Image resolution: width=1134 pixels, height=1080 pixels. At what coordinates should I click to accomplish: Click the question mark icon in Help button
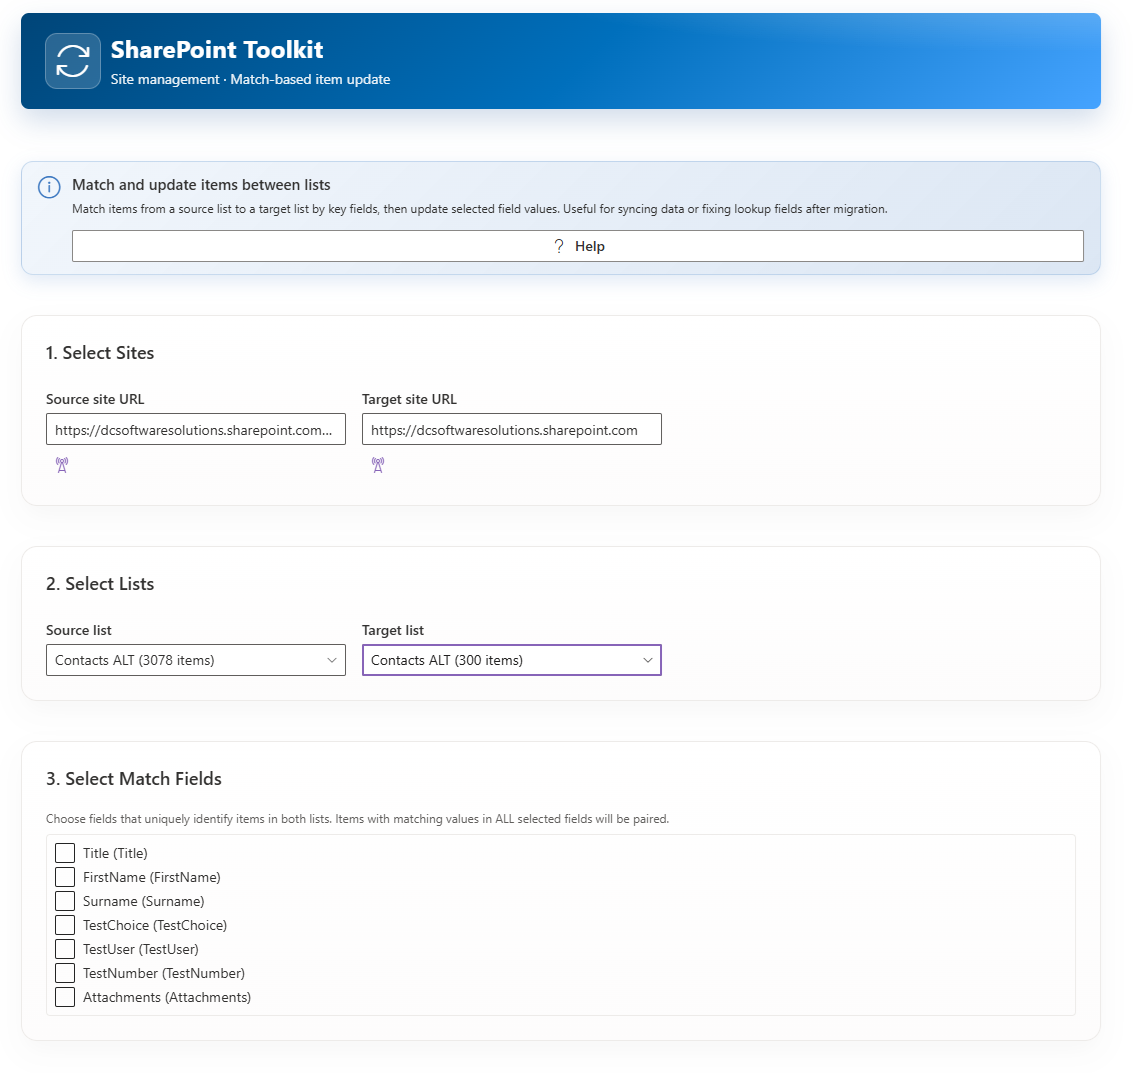coord(559,246)
